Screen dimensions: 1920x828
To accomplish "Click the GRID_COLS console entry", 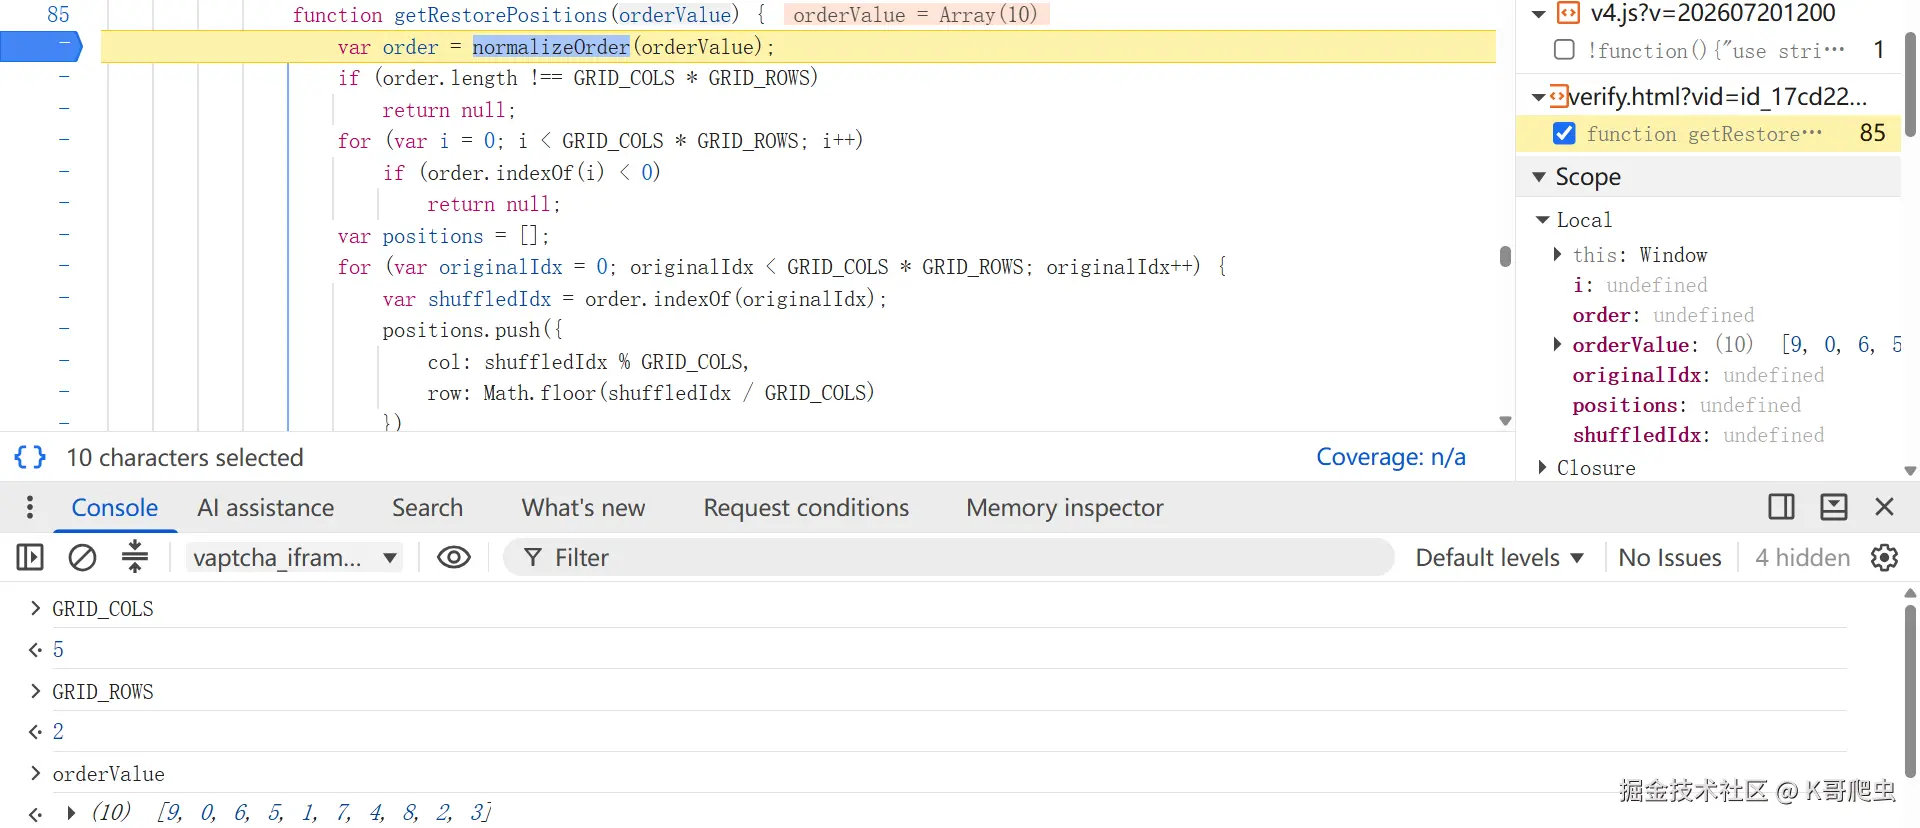I will 103,609.
